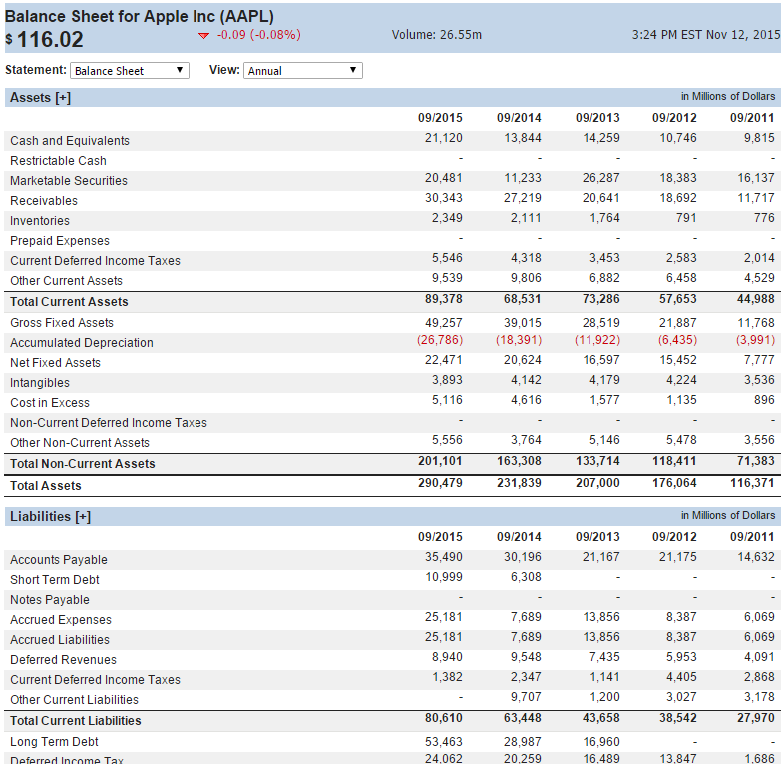Click the 09/2015 column header in Assets table
The width and height of the screenshot is (782, 764).
(x=440, y=118)
